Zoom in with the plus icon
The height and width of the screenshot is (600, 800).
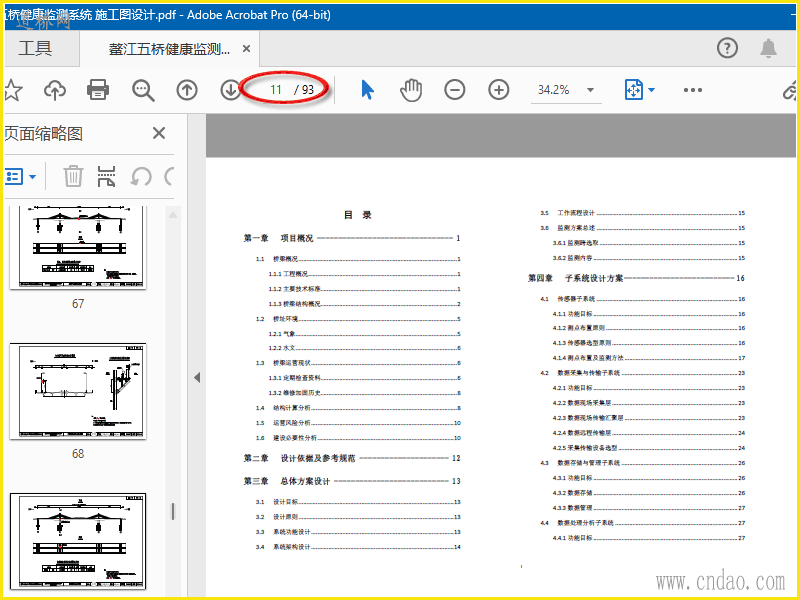[498, 90]
